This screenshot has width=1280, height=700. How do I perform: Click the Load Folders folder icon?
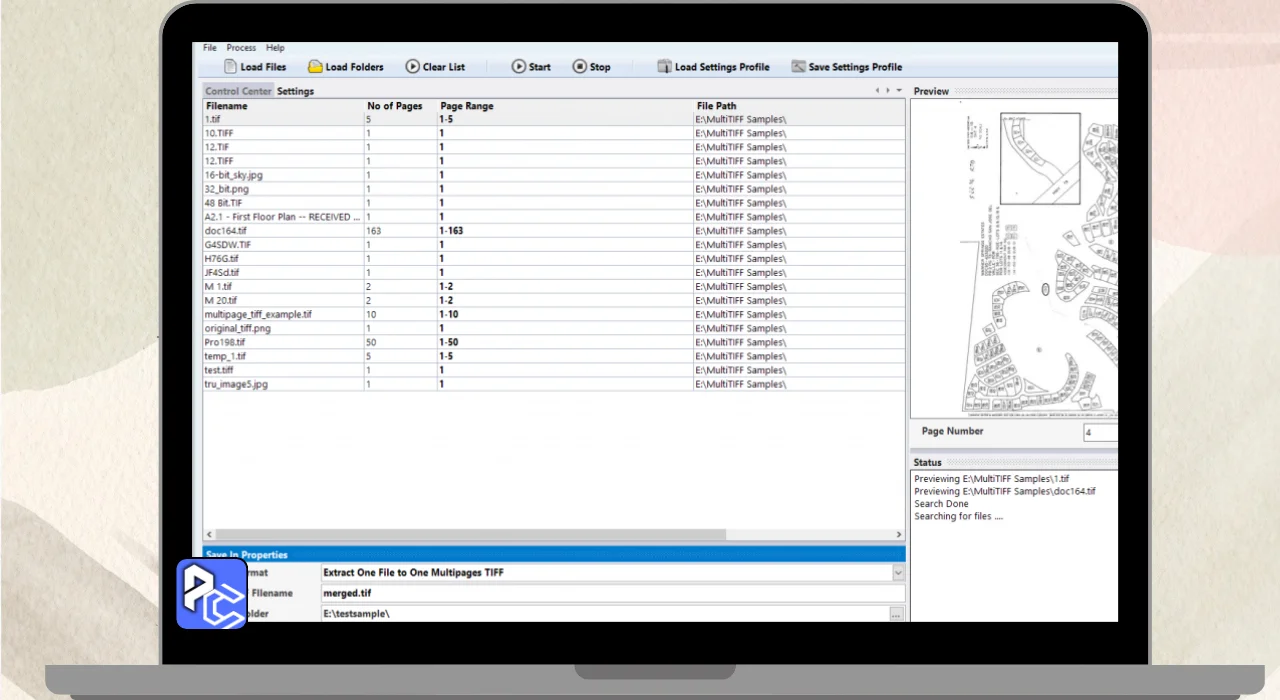(x=315, y=67)
